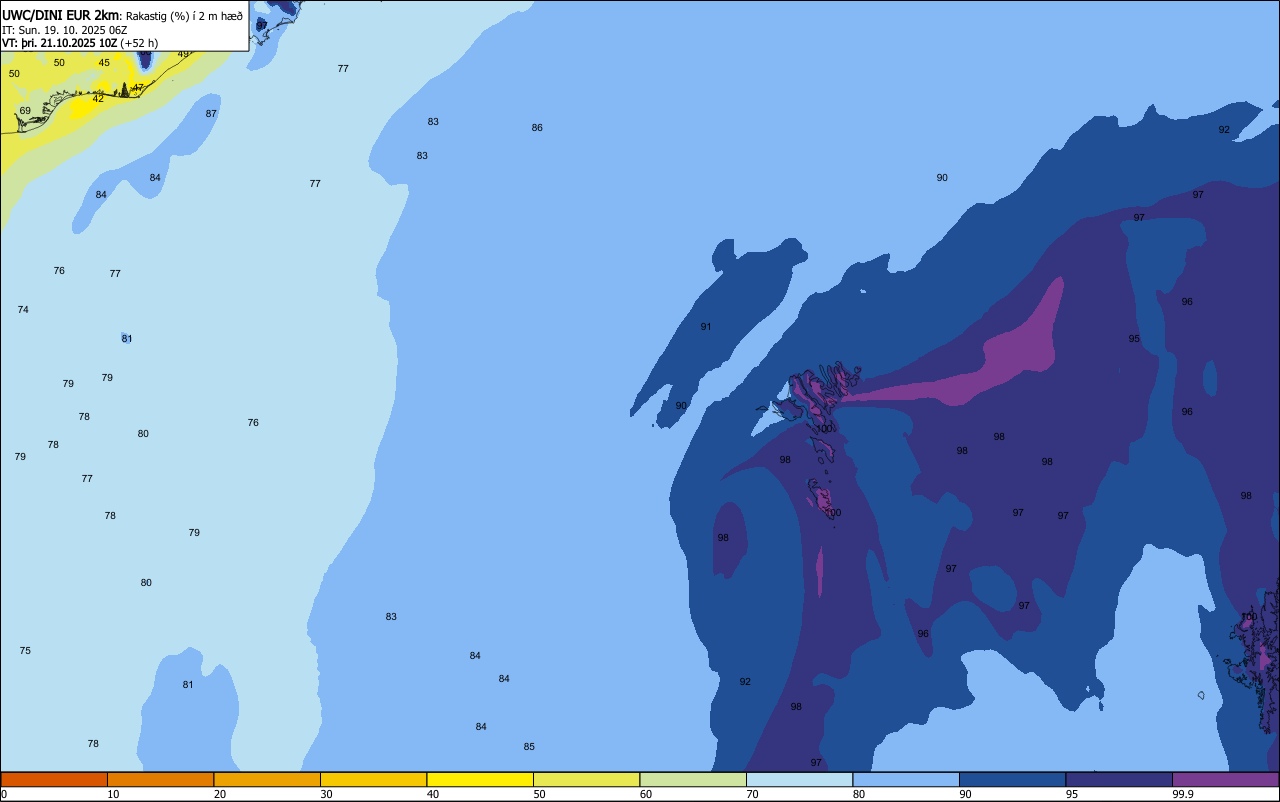The height and width of the screenshot is (802, 1280).
Task: Click the pale blue 70–80 legend swatch
Action: [799, 779]
